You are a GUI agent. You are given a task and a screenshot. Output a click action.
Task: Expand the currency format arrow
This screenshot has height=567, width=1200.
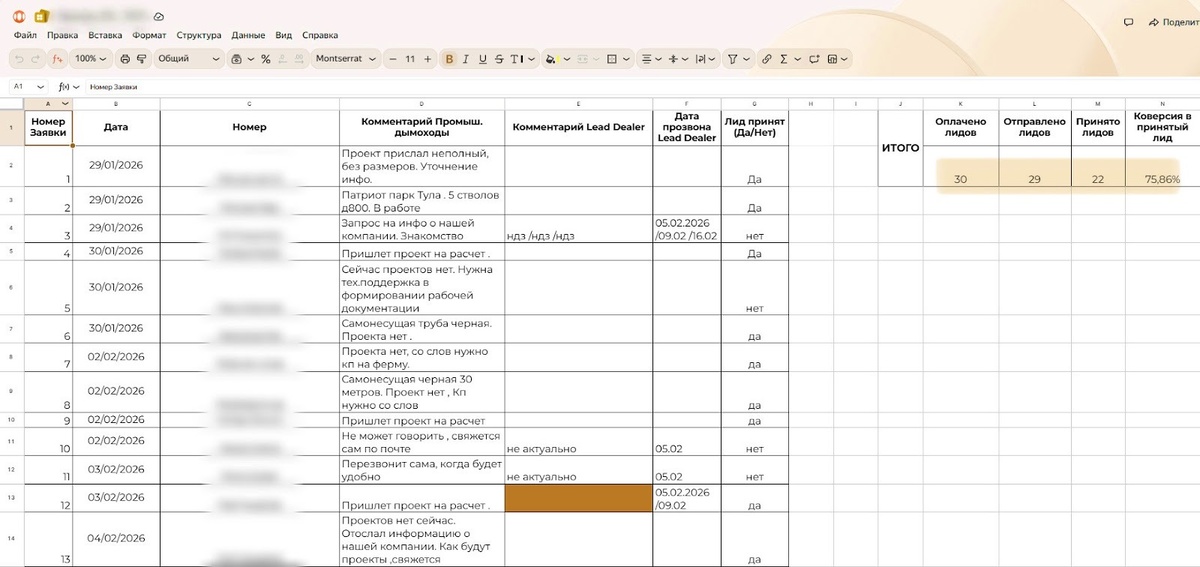click(x=251, y=59)
